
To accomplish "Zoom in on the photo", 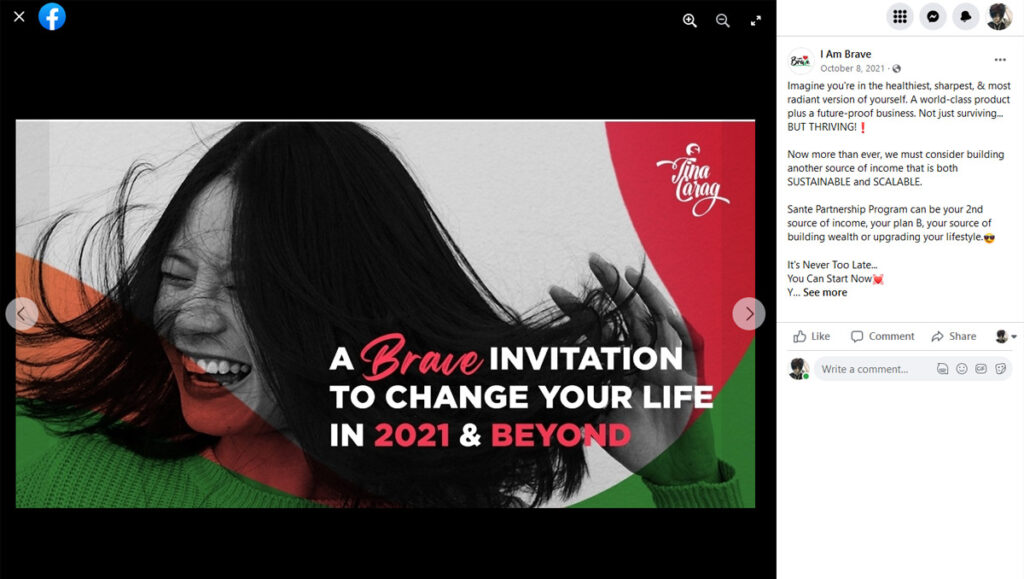I will click(690, 20).
